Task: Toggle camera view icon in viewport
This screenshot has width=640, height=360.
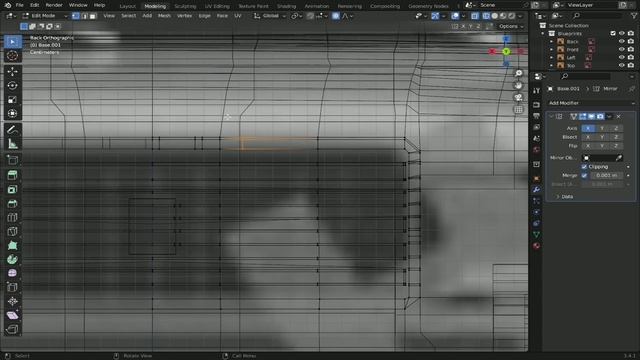Action: (518, 97)
